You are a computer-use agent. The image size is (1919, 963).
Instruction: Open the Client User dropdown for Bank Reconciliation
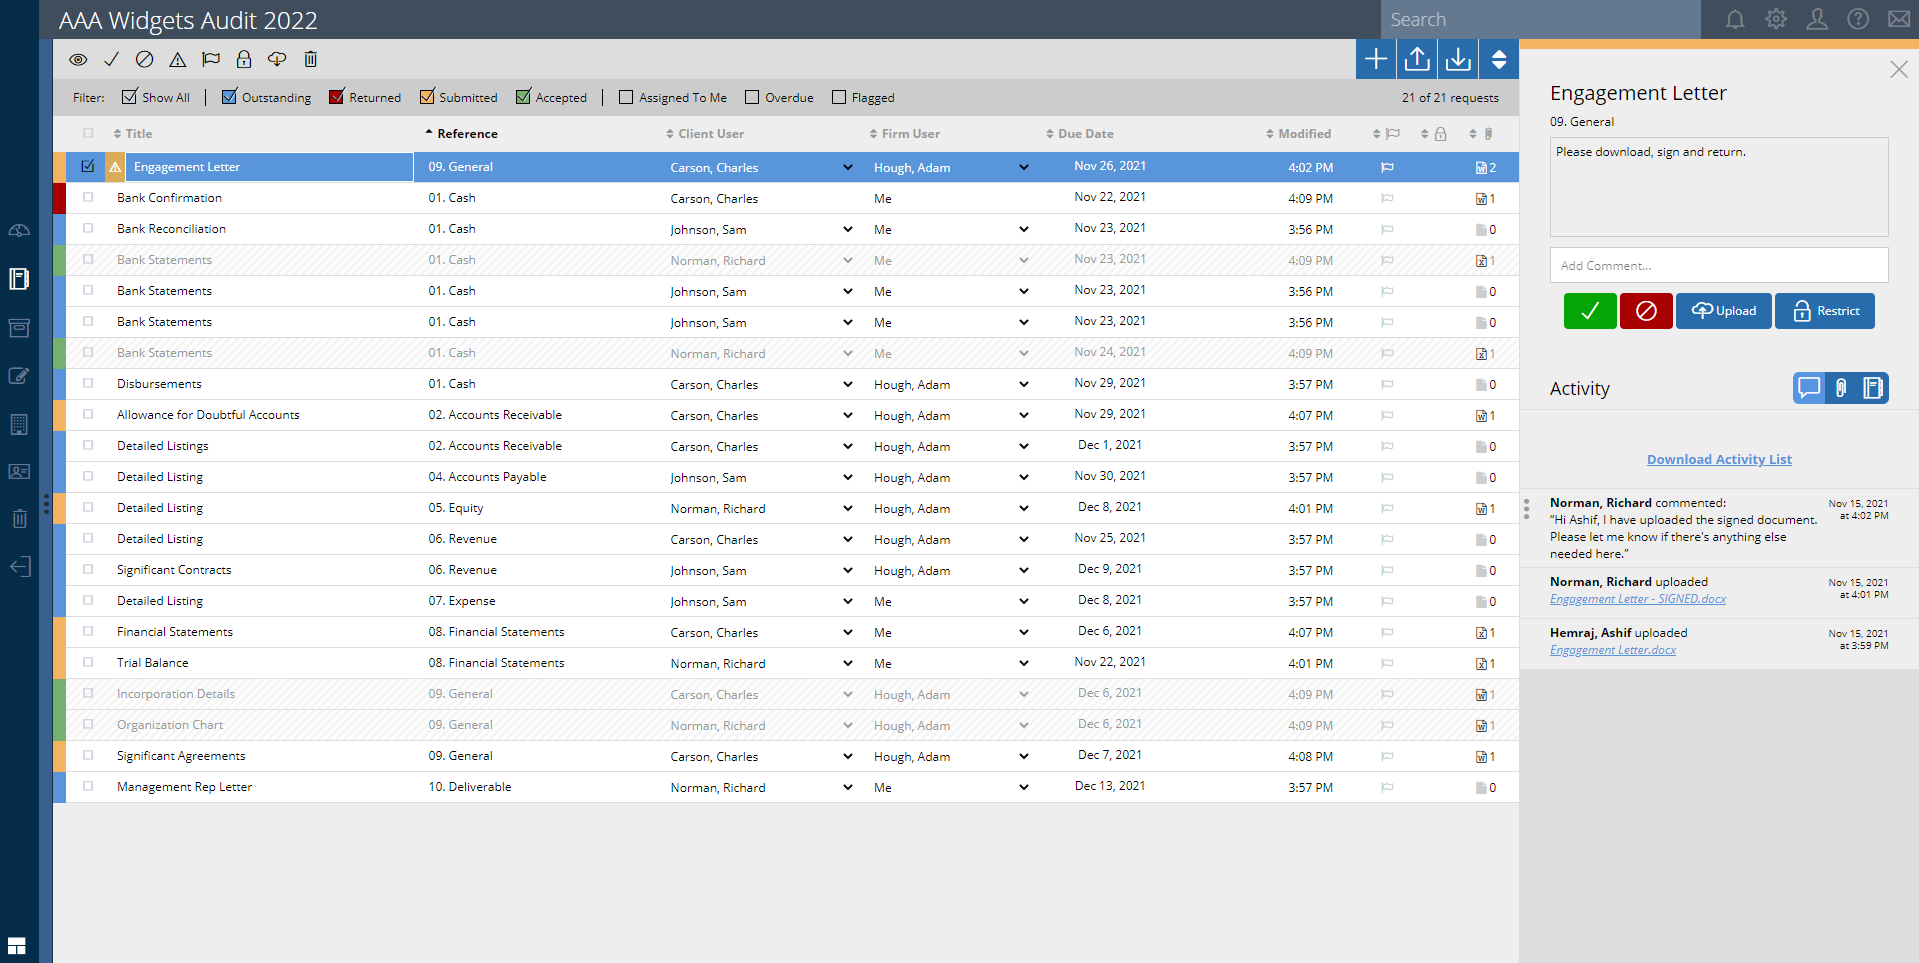pos(847,229)
